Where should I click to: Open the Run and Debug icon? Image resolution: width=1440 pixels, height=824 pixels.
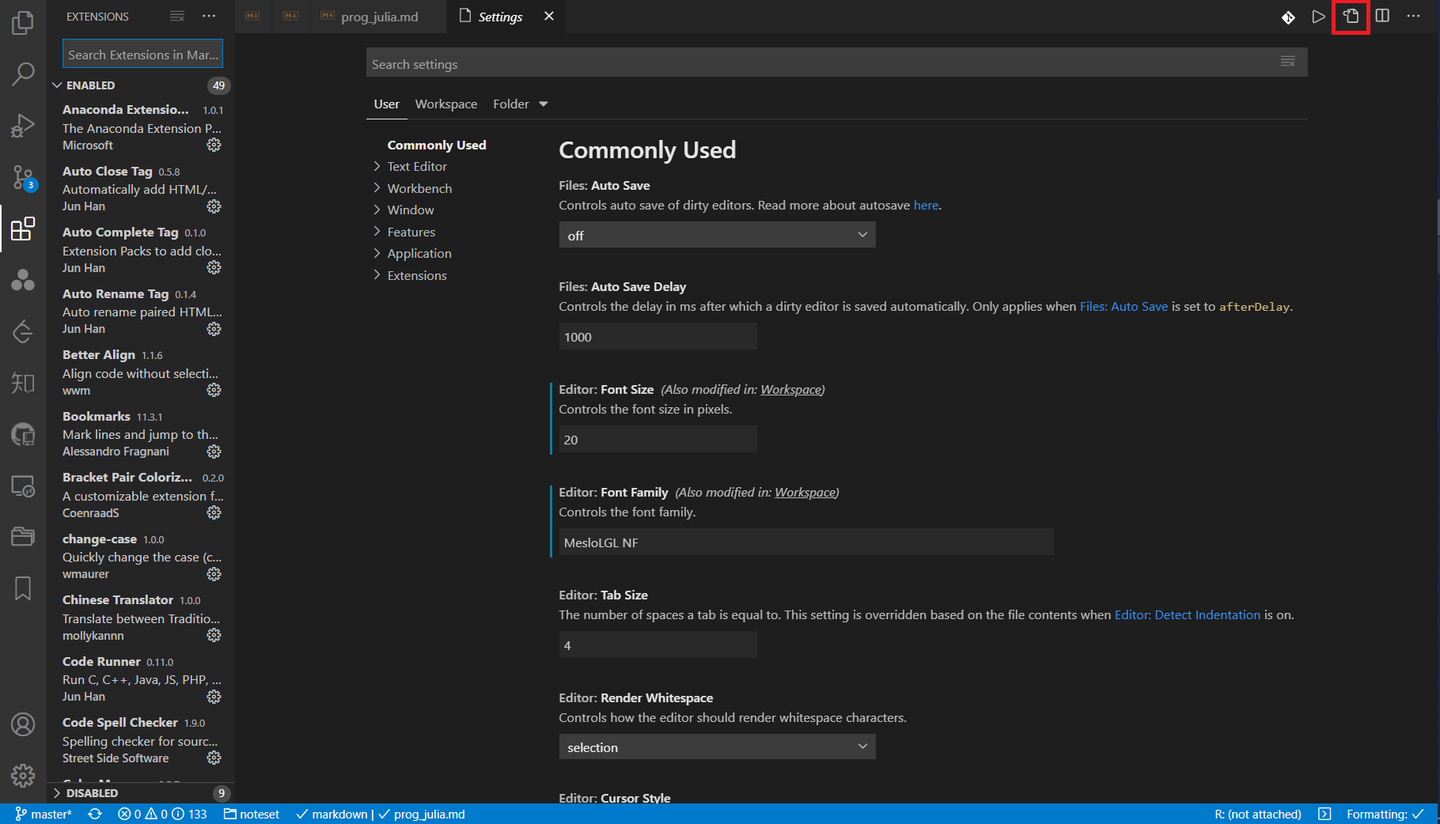click(x=23, y=125)
